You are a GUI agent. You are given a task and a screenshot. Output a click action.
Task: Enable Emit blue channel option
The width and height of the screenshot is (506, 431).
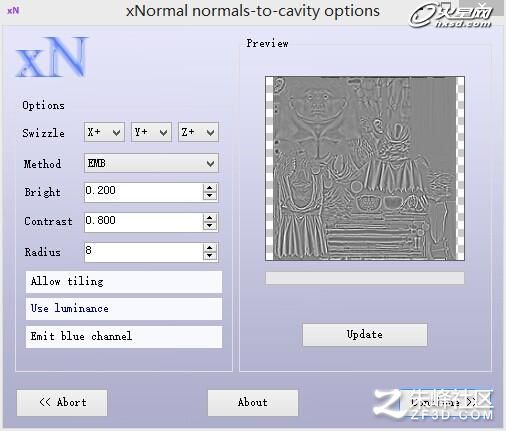tap(124, 337)
